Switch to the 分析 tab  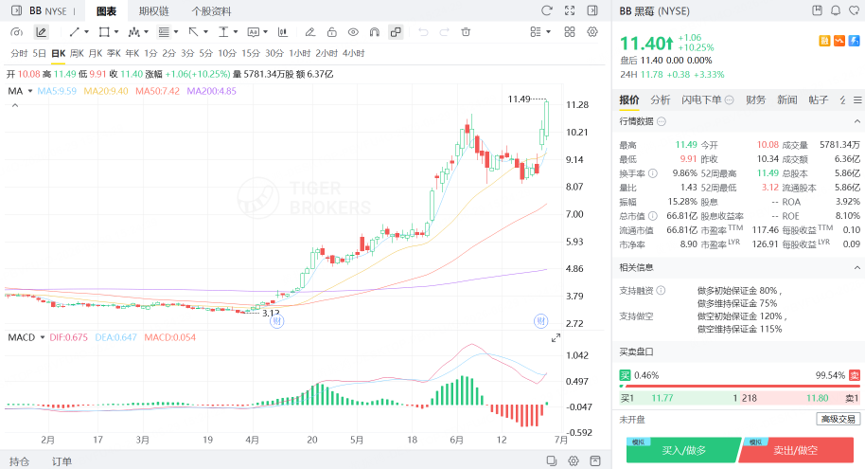660,100
